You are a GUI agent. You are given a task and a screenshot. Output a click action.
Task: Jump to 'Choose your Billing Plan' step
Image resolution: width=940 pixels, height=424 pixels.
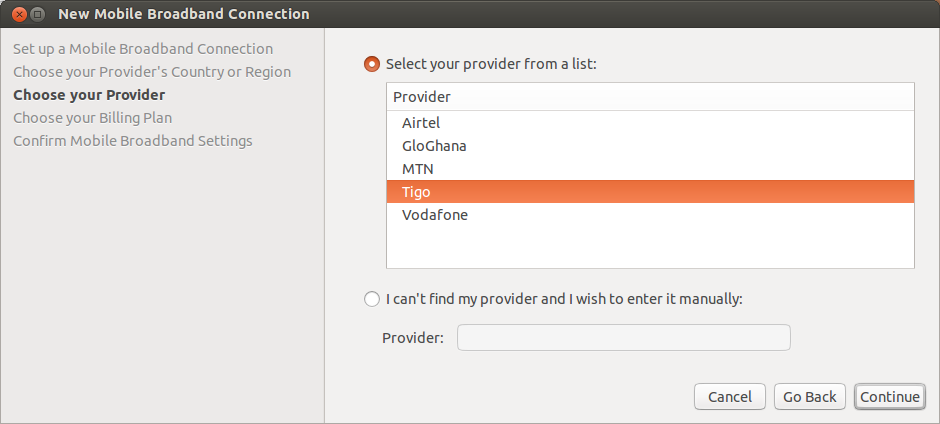pos(92,118)
